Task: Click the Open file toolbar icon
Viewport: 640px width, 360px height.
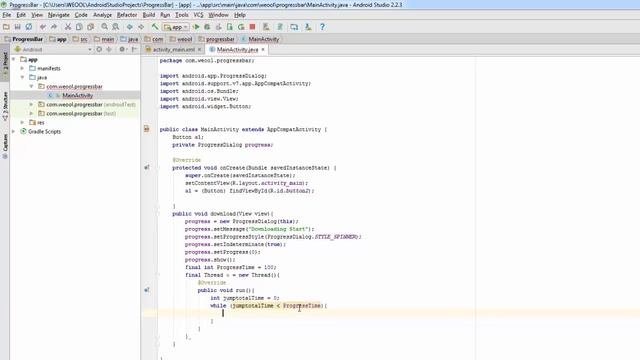Action: point(6,27)
